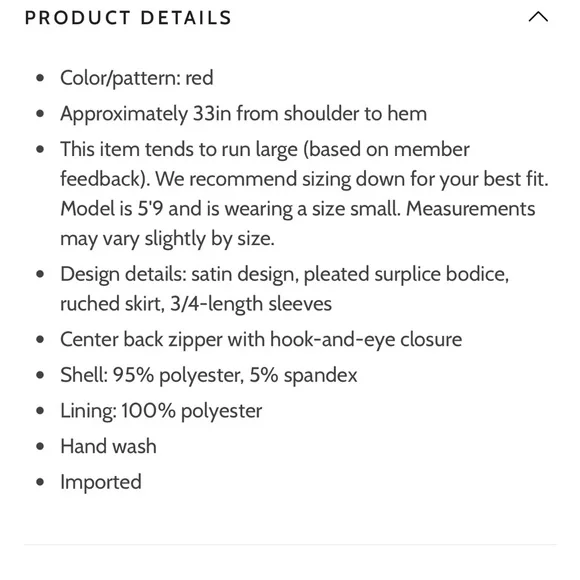
Task: Click the bullet before Shell composition
Action: [x=40, y=375]
